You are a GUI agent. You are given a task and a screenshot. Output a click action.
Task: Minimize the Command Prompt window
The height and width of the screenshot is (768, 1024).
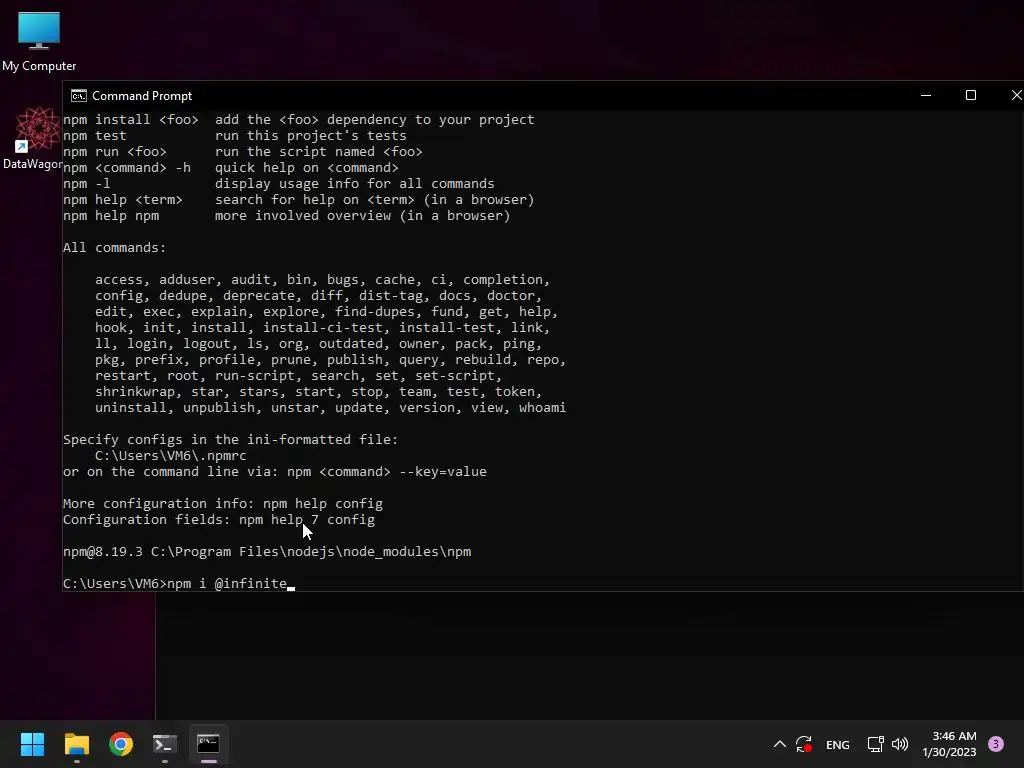(x=925, y=95)
